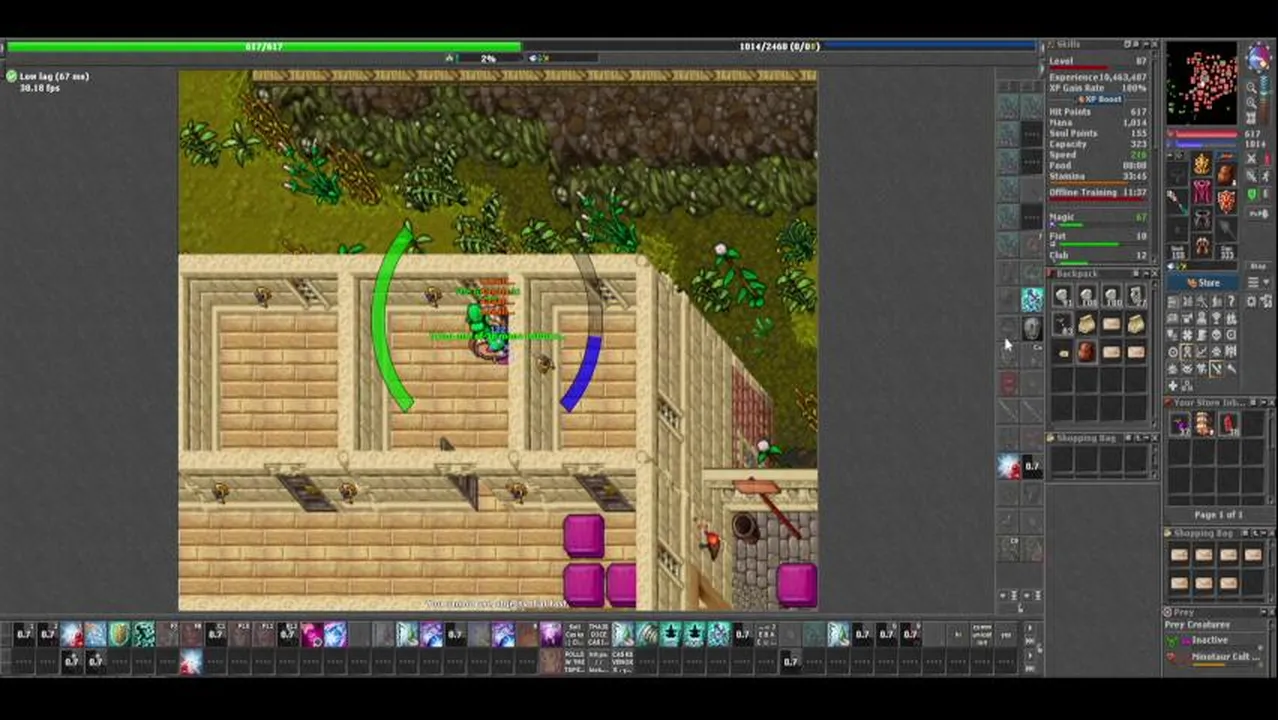Click the plus icon under the widget grid
This screenshot has width=1278, height=720.
point(1173,385)
